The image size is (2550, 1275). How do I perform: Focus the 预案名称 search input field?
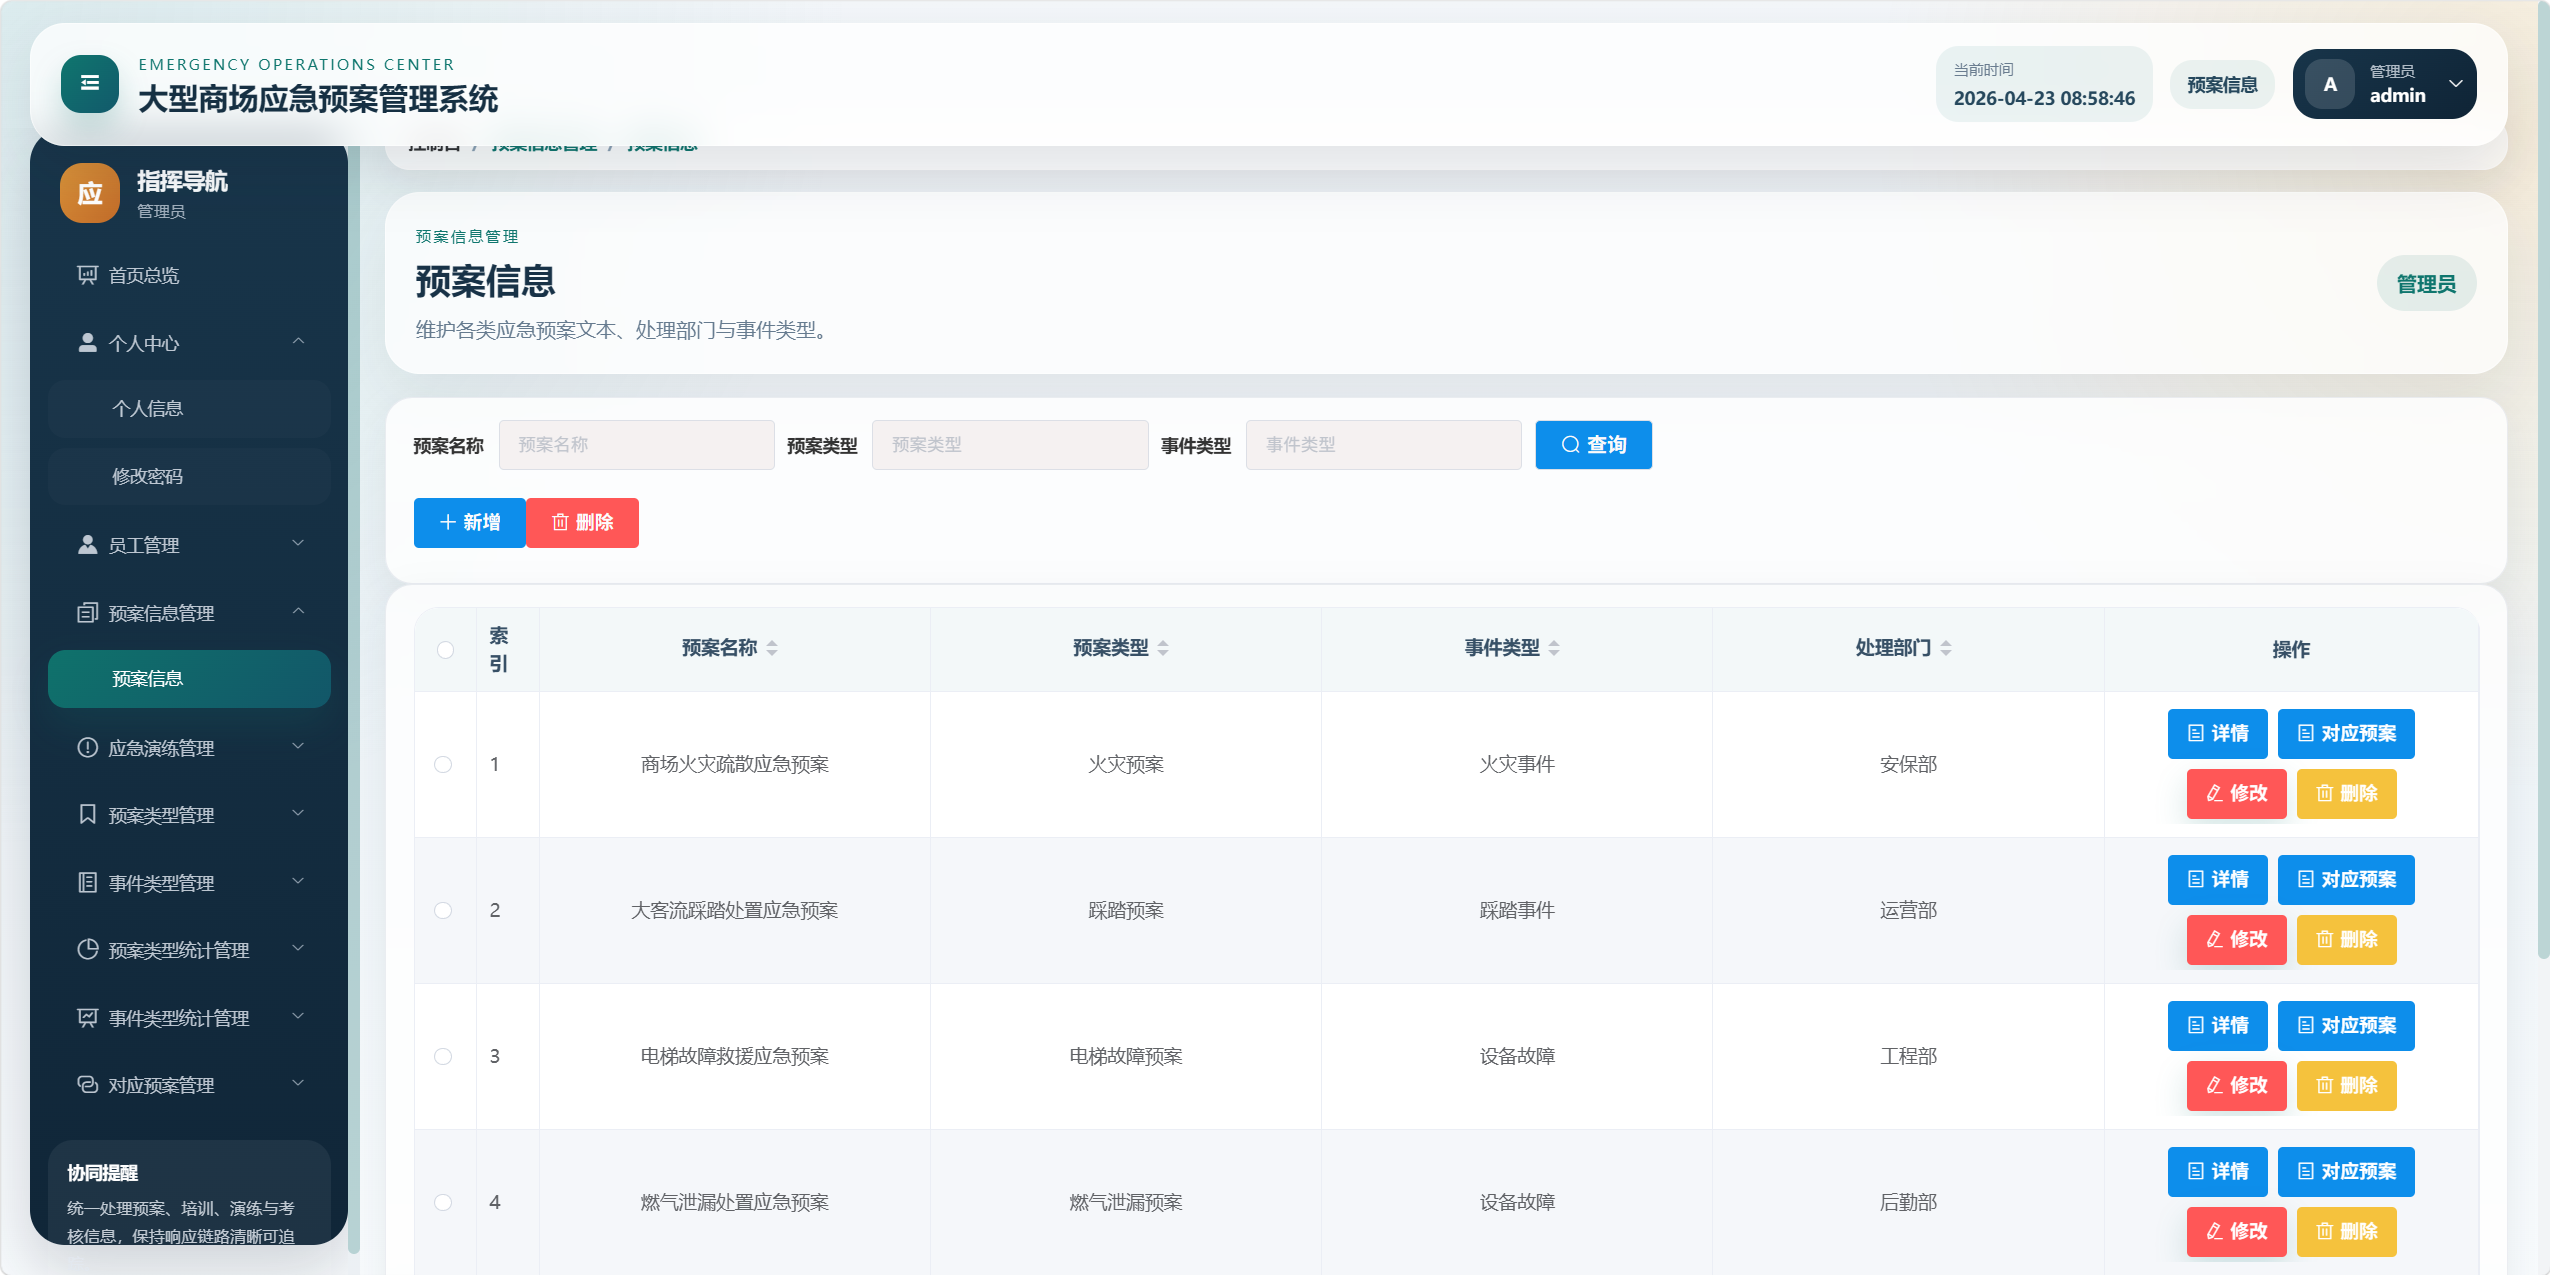pos(637,445)
